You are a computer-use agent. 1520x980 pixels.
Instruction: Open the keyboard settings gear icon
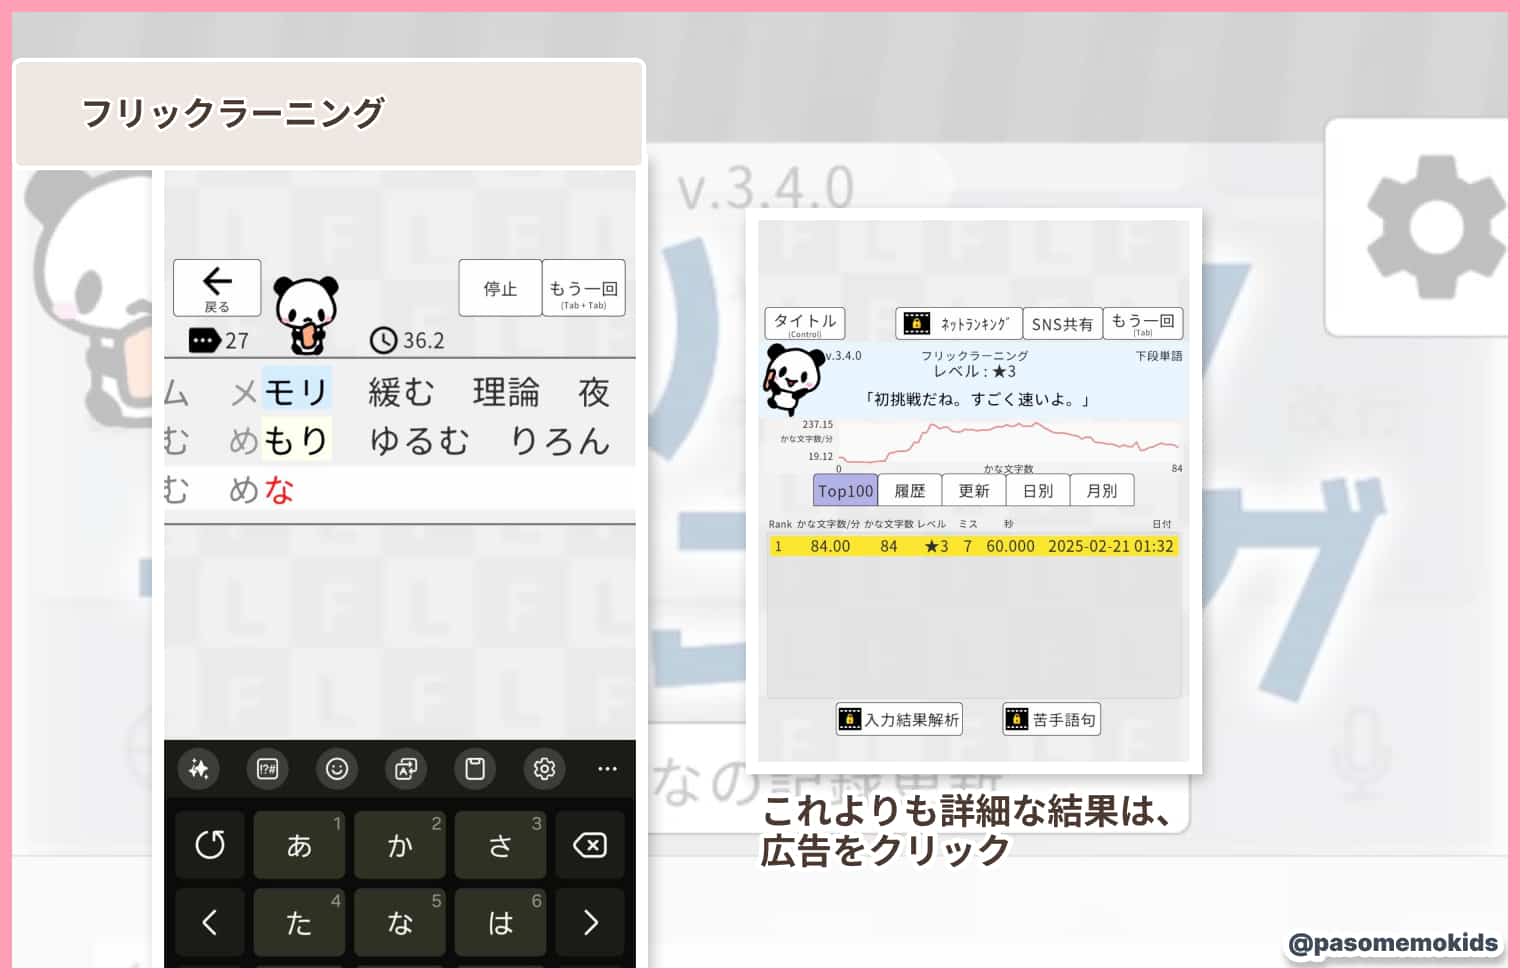544,769
